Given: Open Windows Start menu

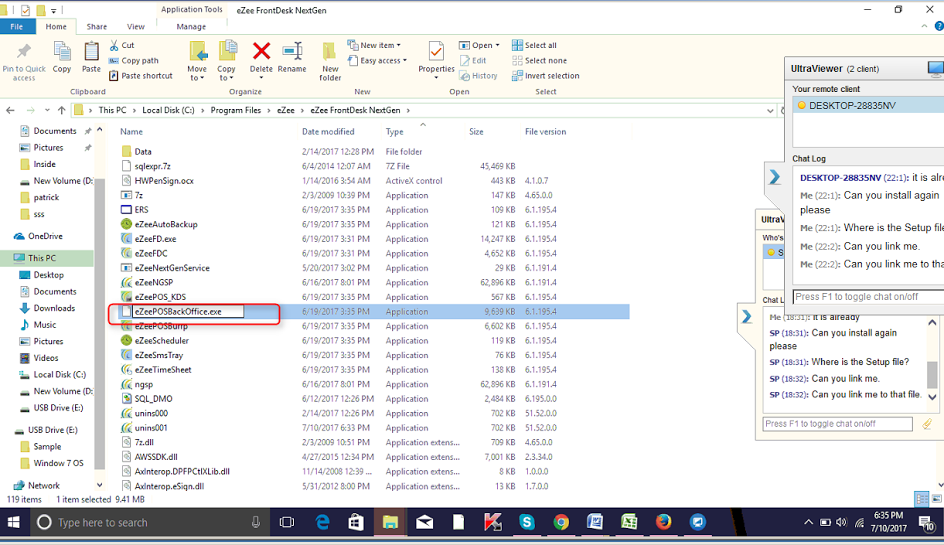Looking at the screenshot, I should point(13,522).
